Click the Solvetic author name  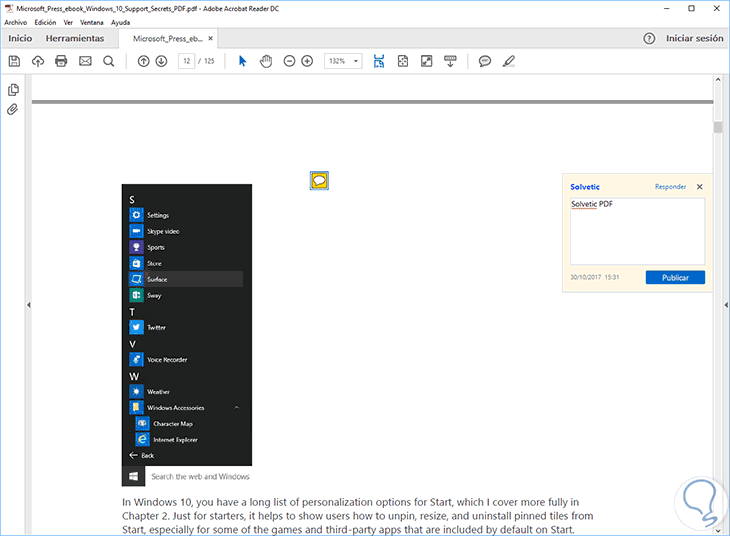tap(585, 187)
